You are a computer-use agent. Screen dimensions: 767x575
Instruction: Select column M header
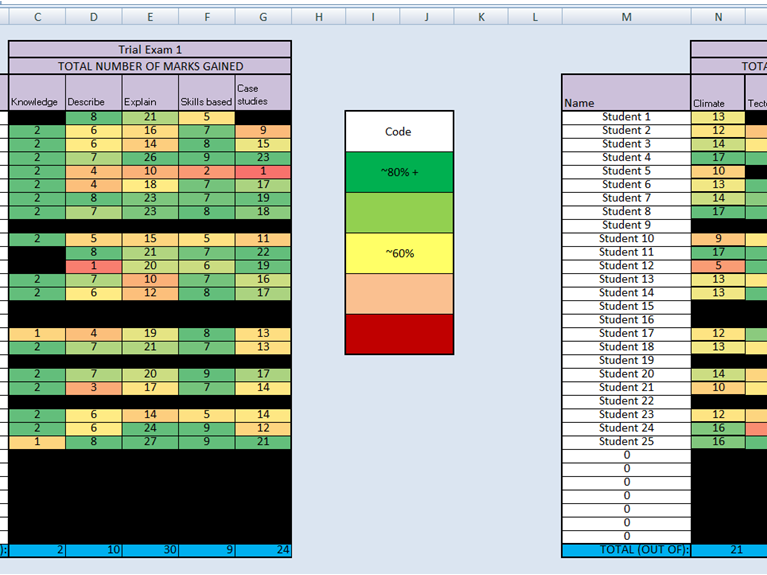pos(626,17)
